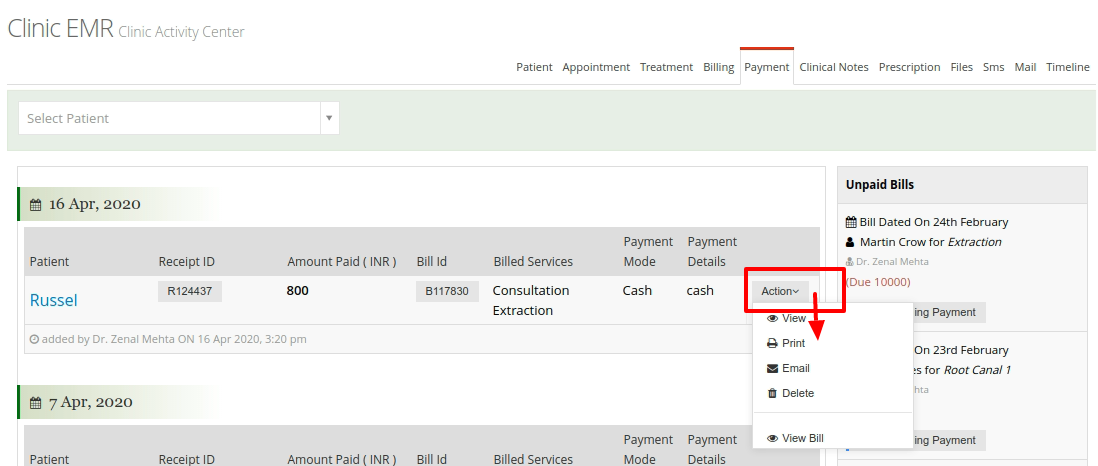Click receipt ID R124437
1098x466 pixels.
(x=190, y=291)
